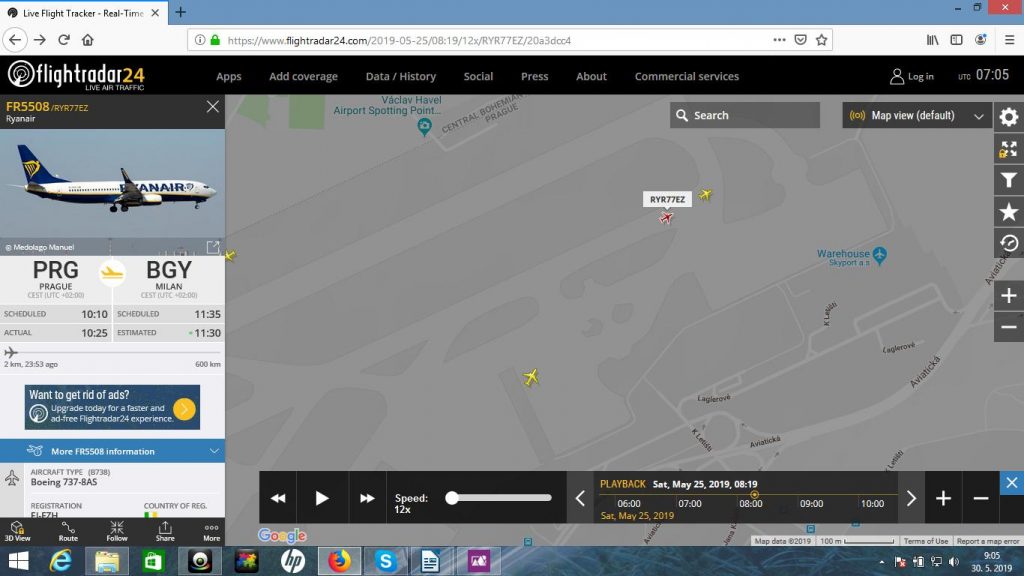
Task: Move timeline to earlier time
Action: coord(580,498)
